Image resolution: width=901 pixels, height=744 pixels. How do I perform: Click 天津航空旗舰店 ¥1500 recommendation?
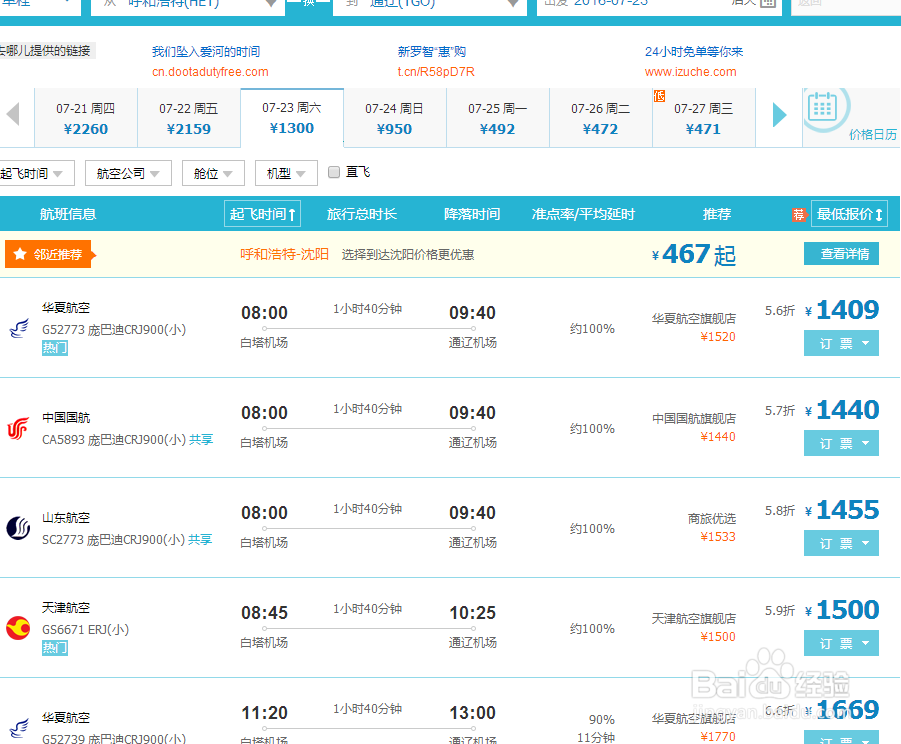(x=694, y=627)
